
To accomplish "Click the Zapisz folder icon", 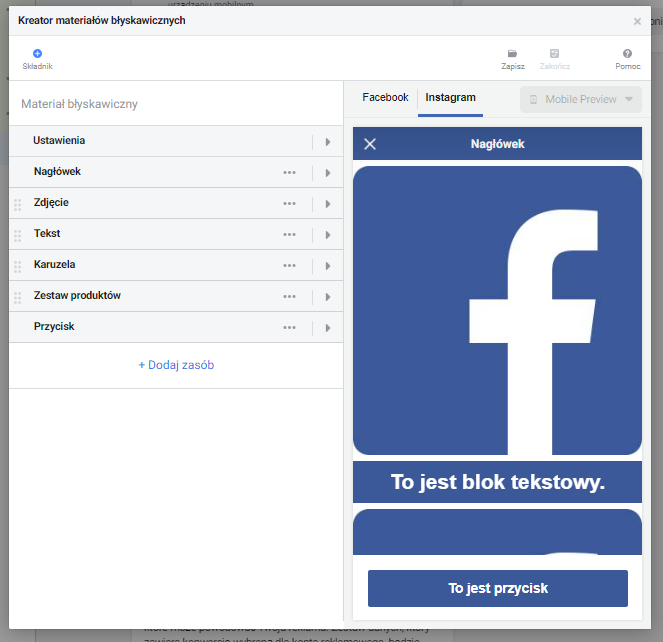I will point(512,53).
